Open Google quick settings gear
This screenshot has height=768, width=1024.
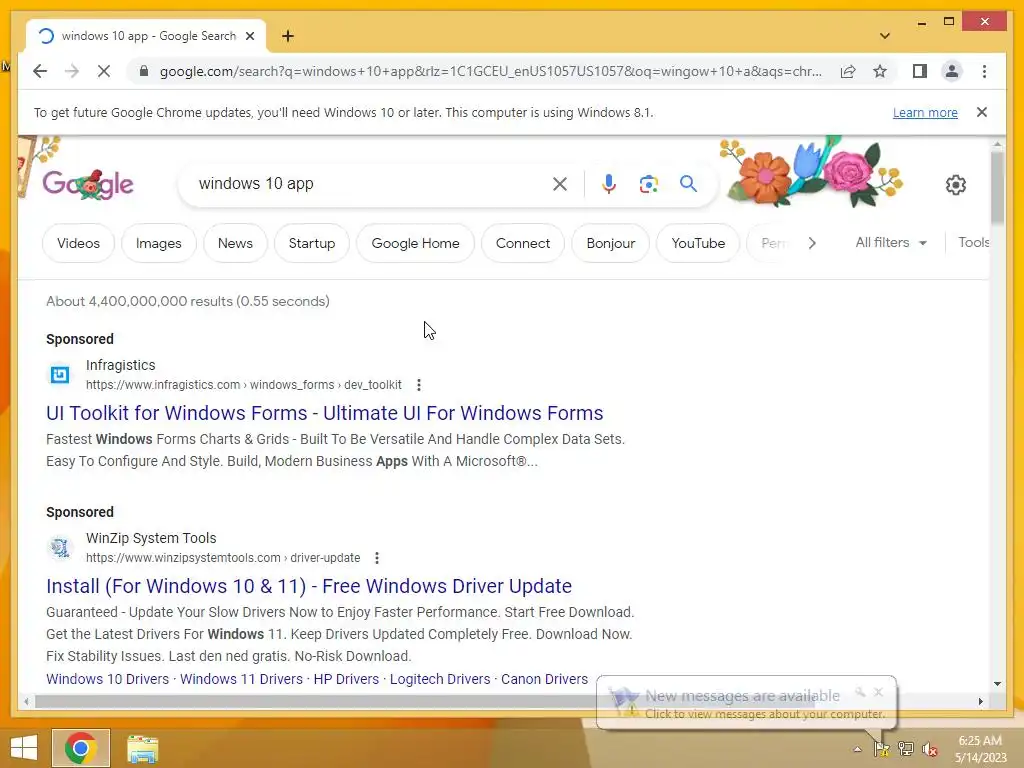955,185
